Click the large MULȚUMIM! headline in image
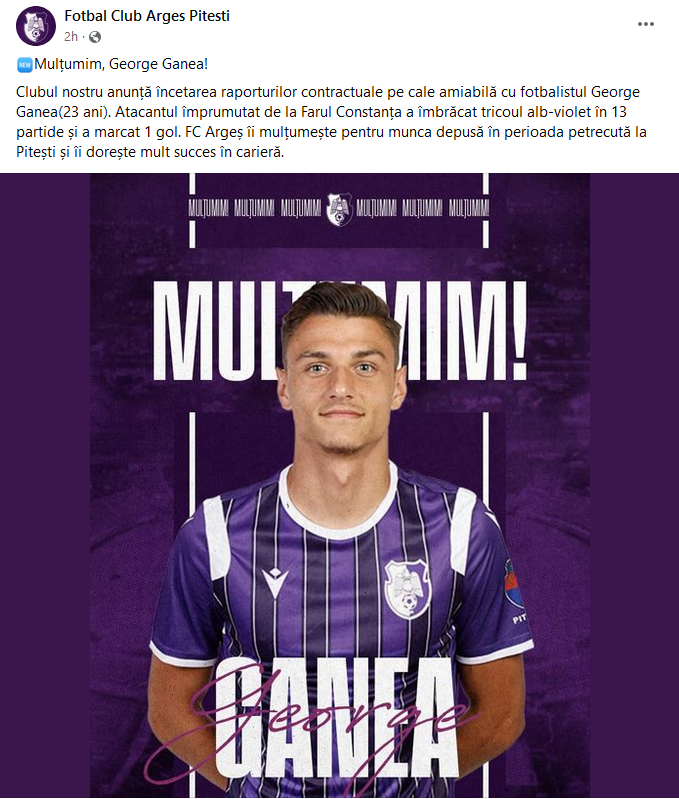Screen dimensions: 679x799 tap(340, 331)
